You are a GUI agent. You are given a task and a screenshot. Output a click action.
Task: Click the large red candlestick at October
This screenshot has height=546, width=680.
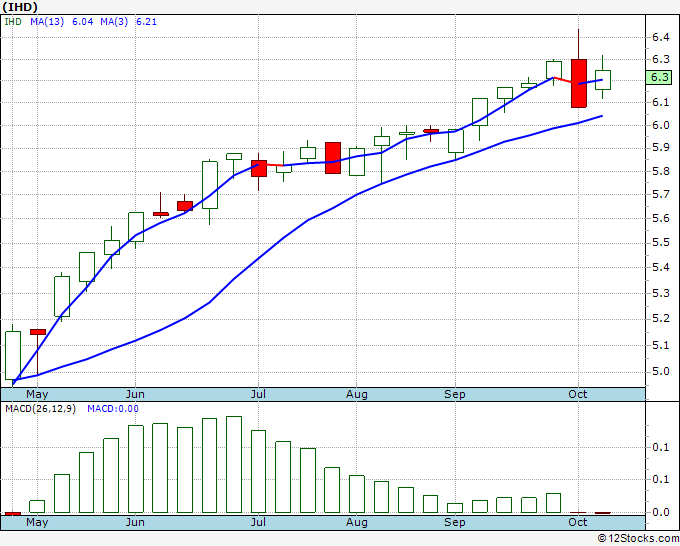pos(579,83)
